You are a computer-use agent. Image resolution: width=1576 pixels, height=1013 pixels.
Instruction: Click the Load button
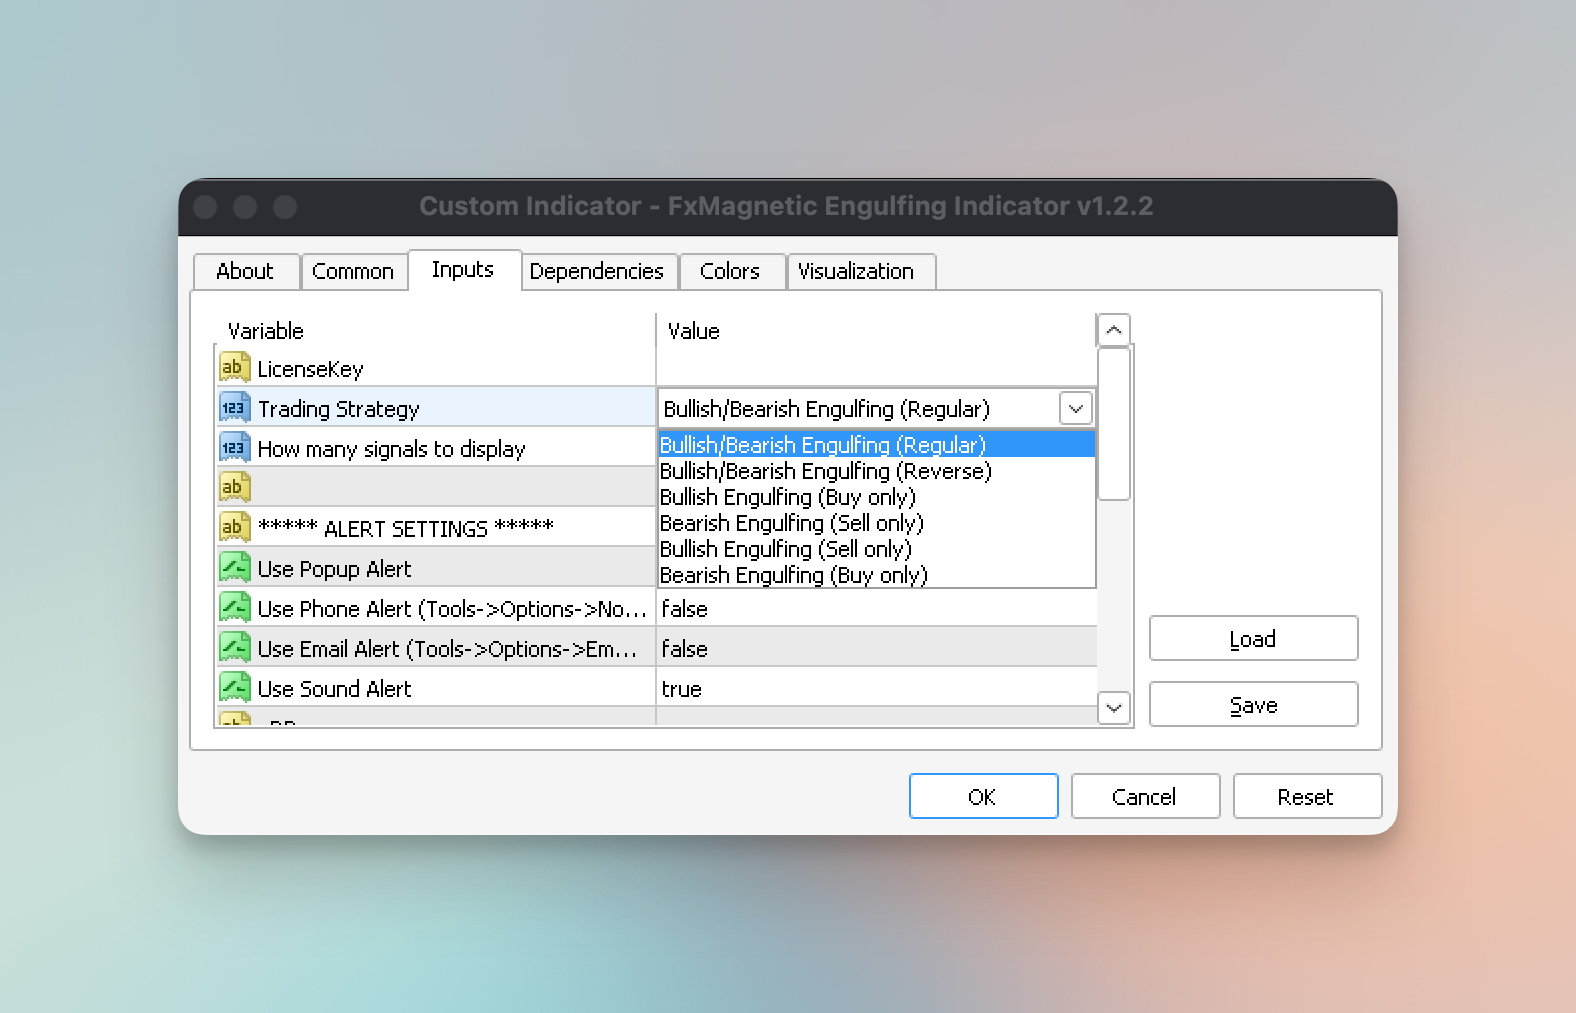(1253, 639)
